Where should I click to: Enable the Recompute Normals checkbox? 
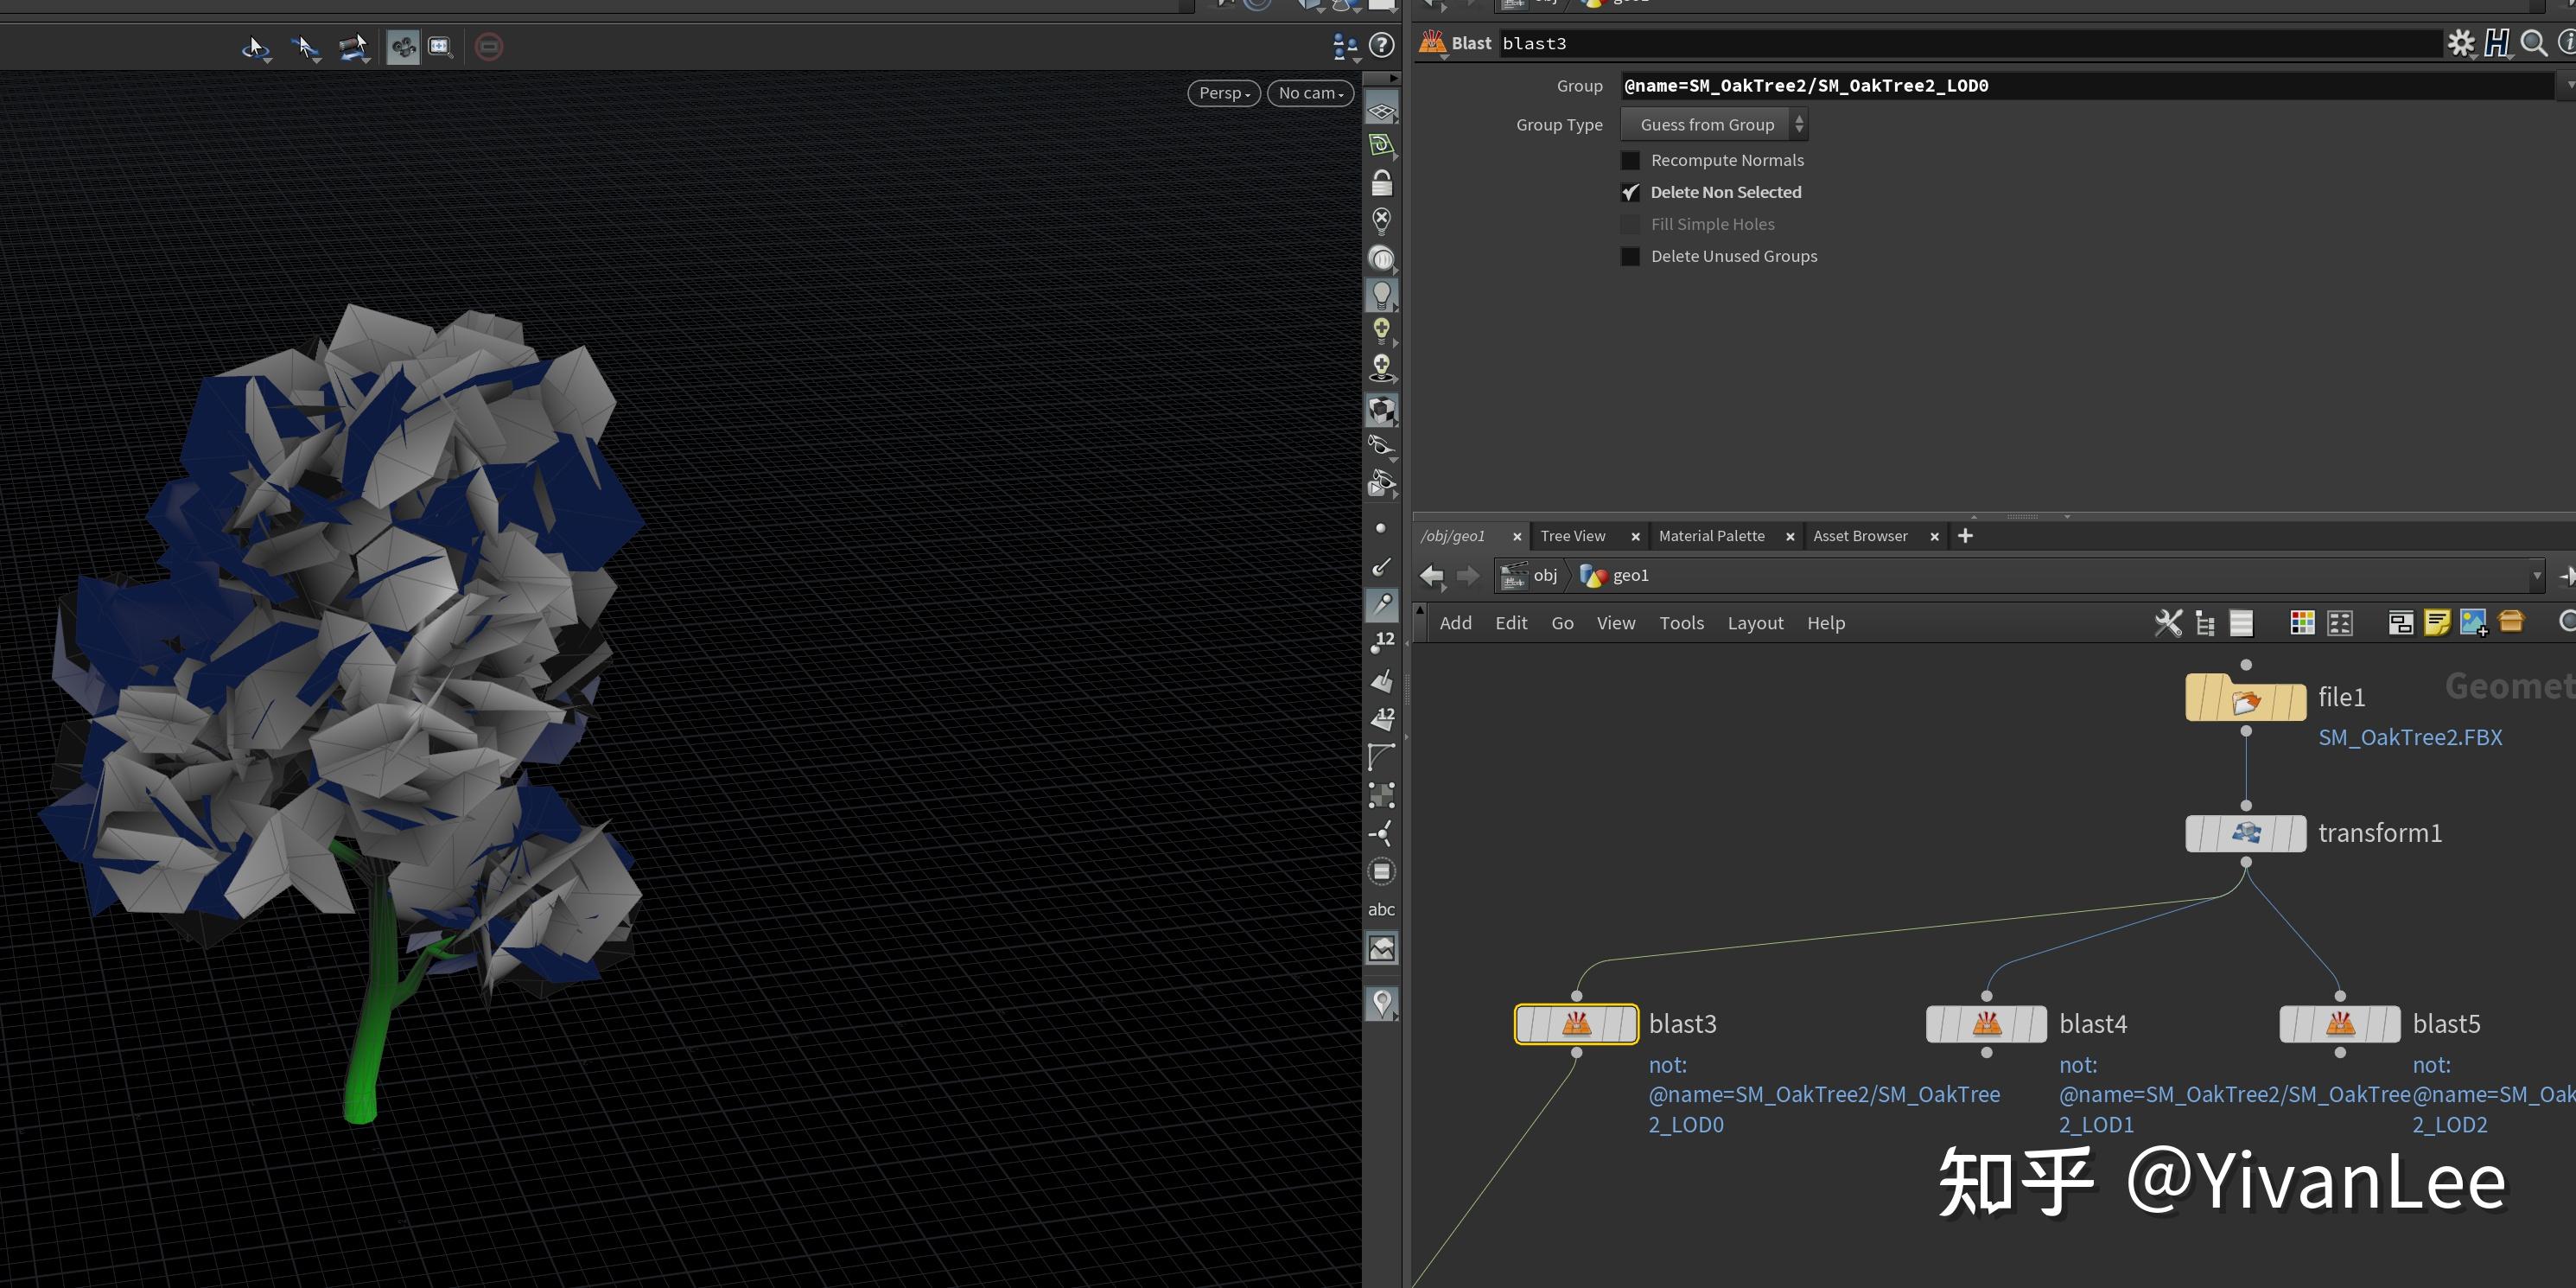(x=1630, y=160)
